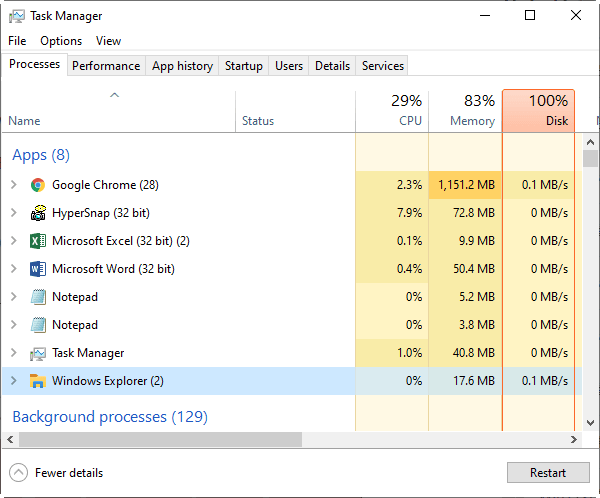Open the Options menu
Image resolution: width=600 pixels, height=498 pixels.
[x=61, y=41]
